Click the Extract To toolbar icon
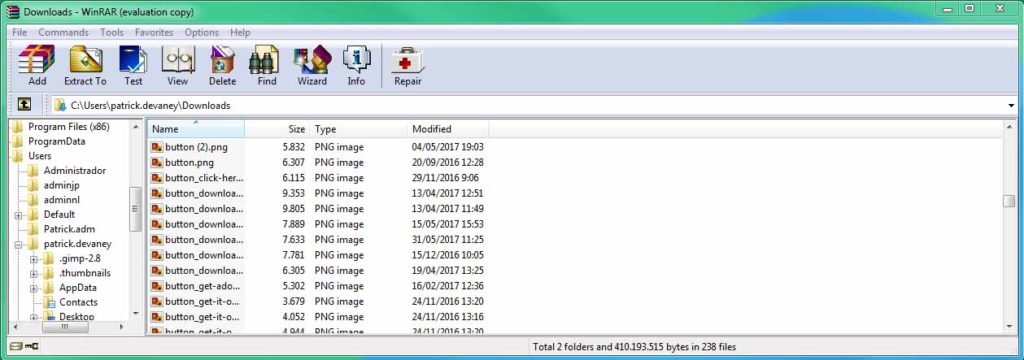This screenshot has width=1024, height=360. click(85, 59)
